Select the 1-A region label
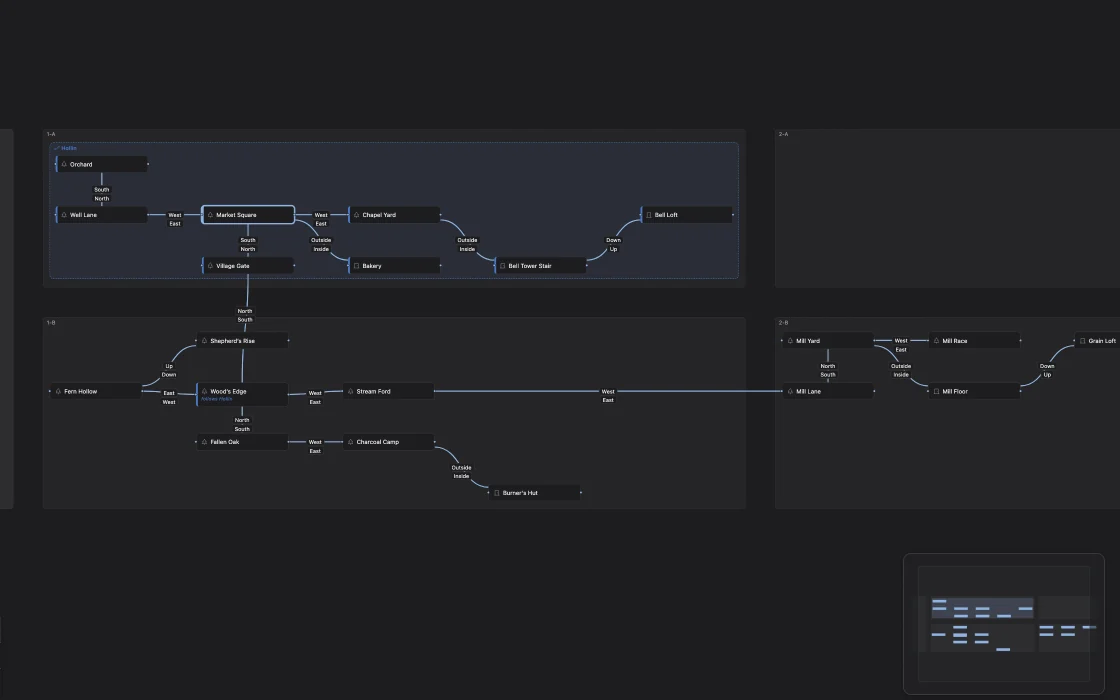 click(x=51, y=134)
